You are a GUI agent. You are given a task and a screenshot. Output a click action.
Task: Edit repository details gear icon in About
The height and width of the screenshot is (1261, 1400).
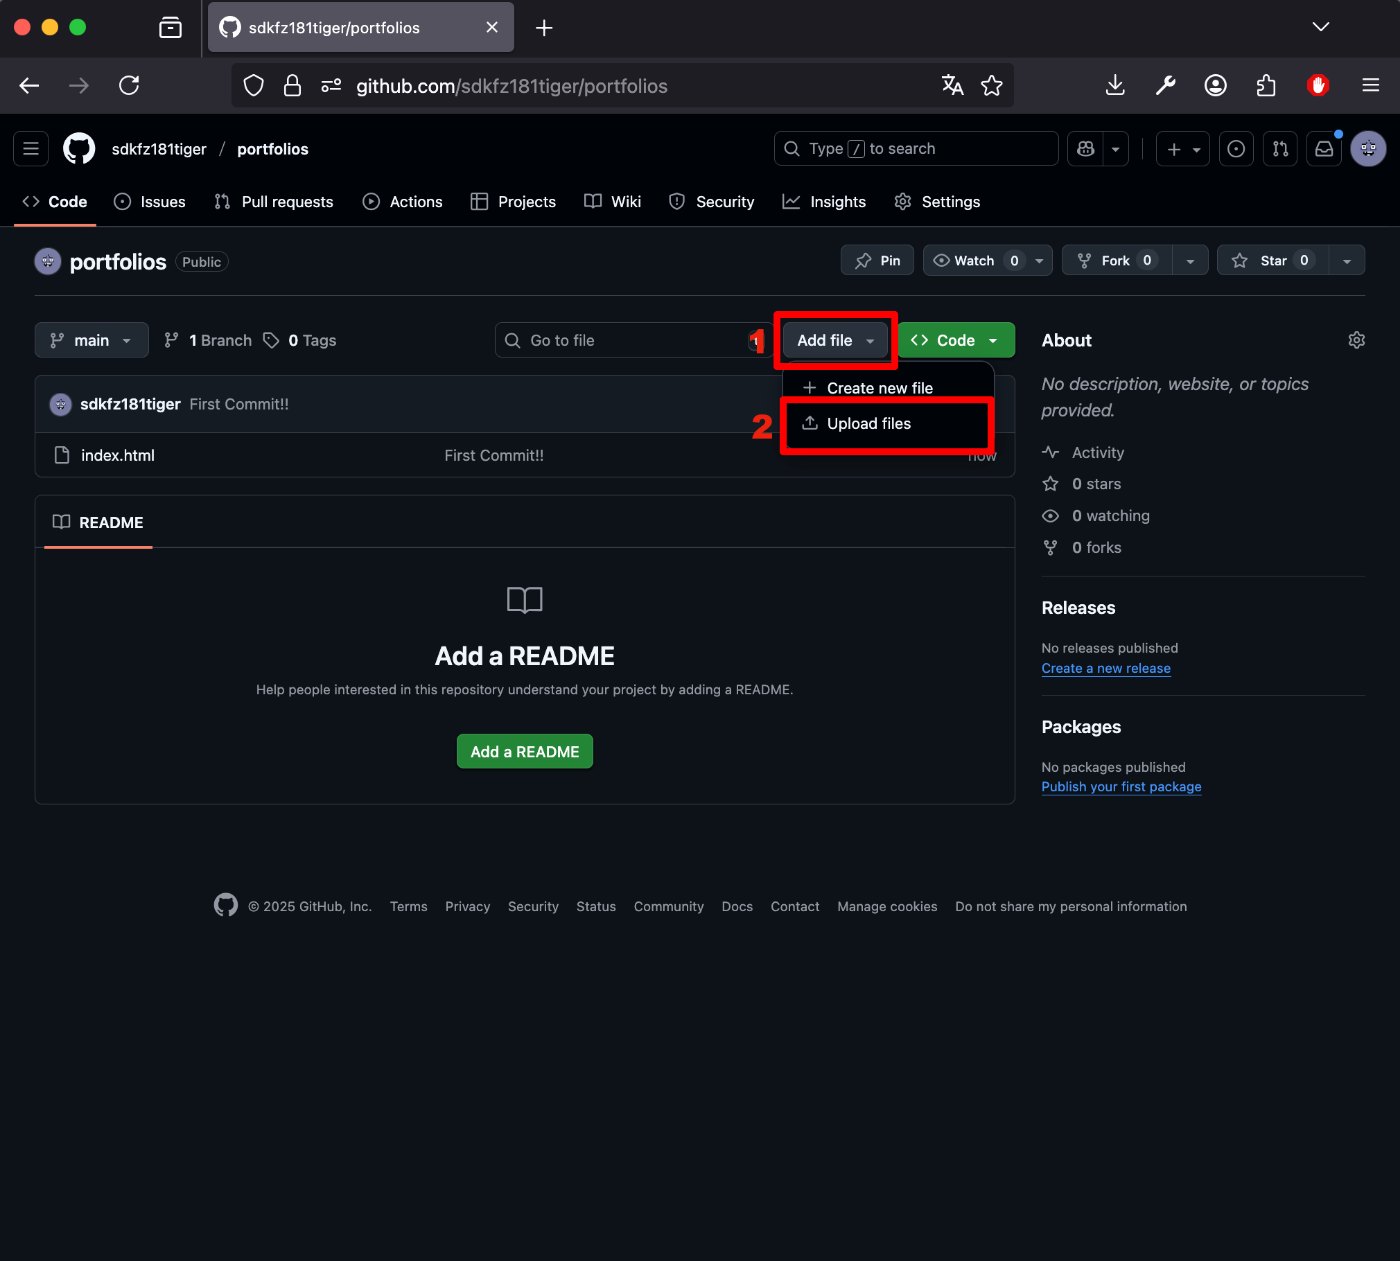(1356, 341)
